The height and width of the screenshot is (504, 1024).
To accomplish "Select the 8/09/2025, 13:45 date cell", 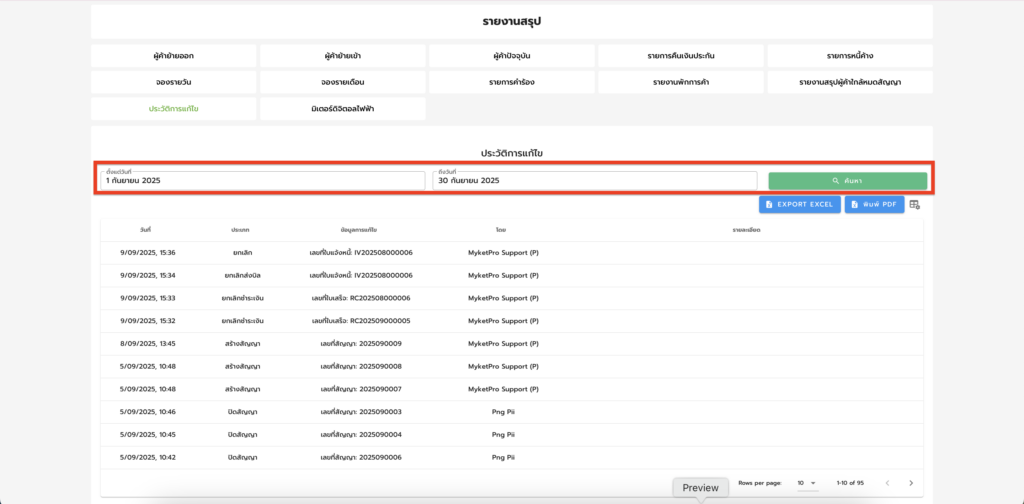I will pyautogui.click(x=148, y=343).
